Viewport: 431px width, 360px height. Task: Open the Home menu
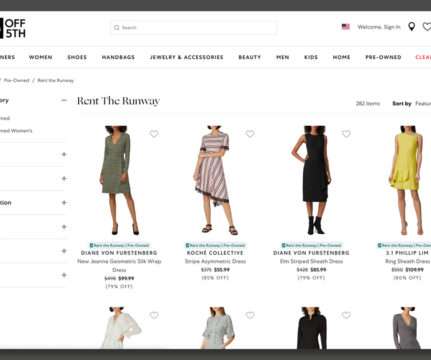[x=342, y=57]
